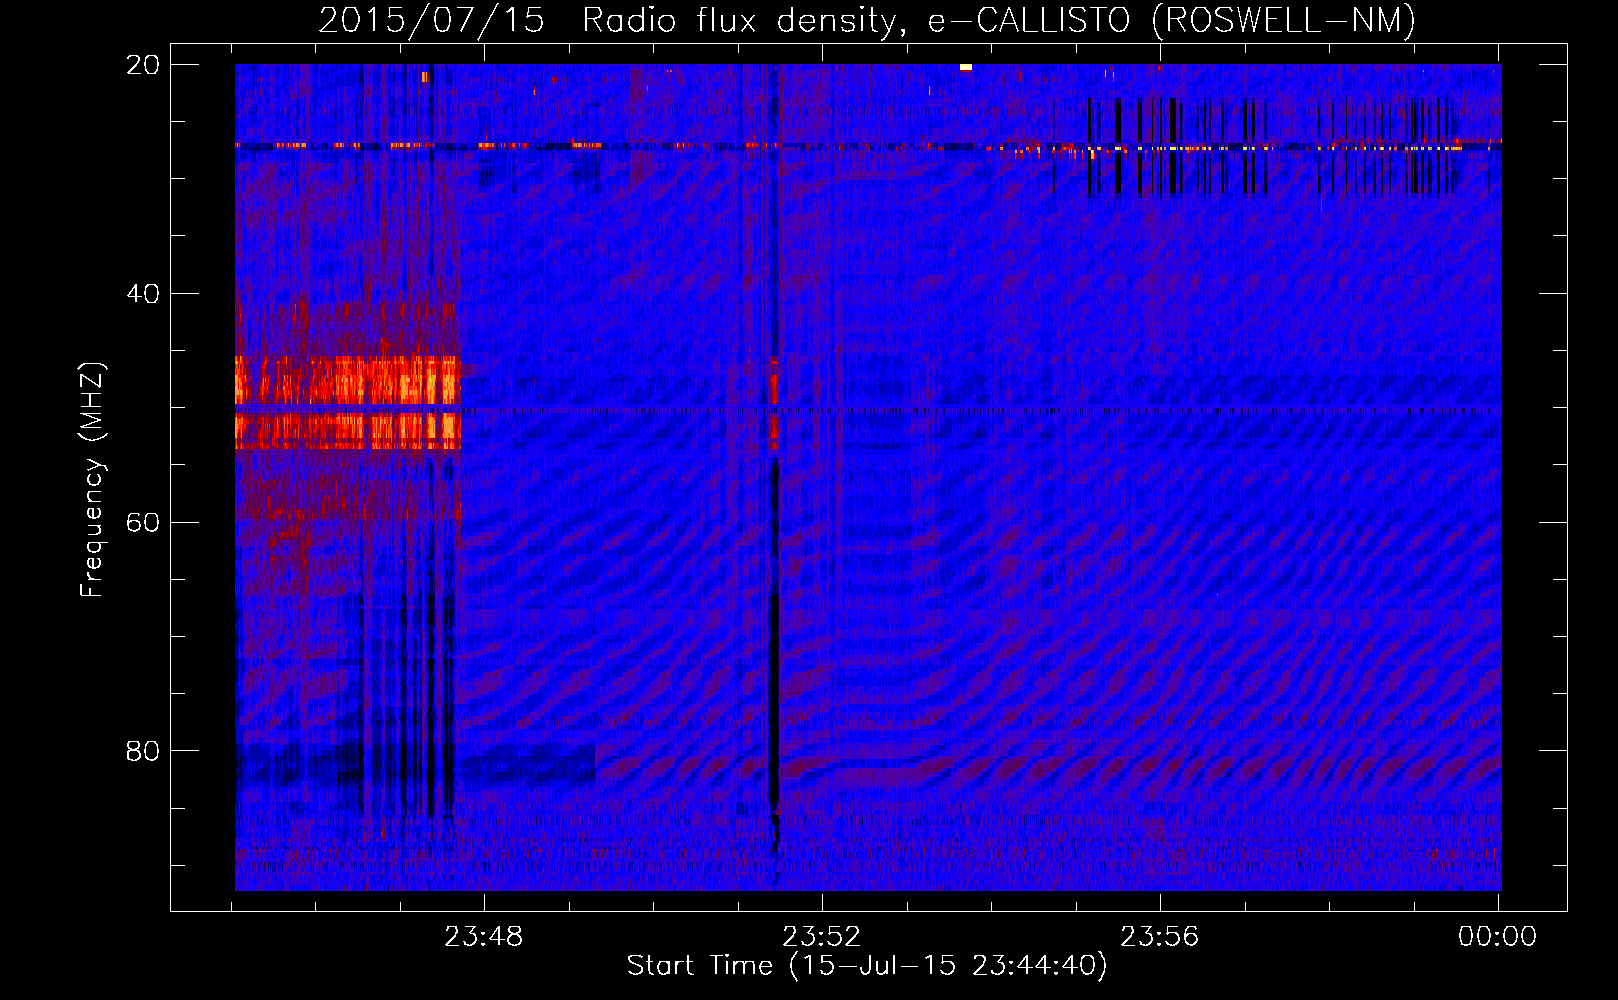Click the 'Frequency (MHZ)' axis label
The height and width of the screenshot is (1000, 1618).
[x=92, y=480]
